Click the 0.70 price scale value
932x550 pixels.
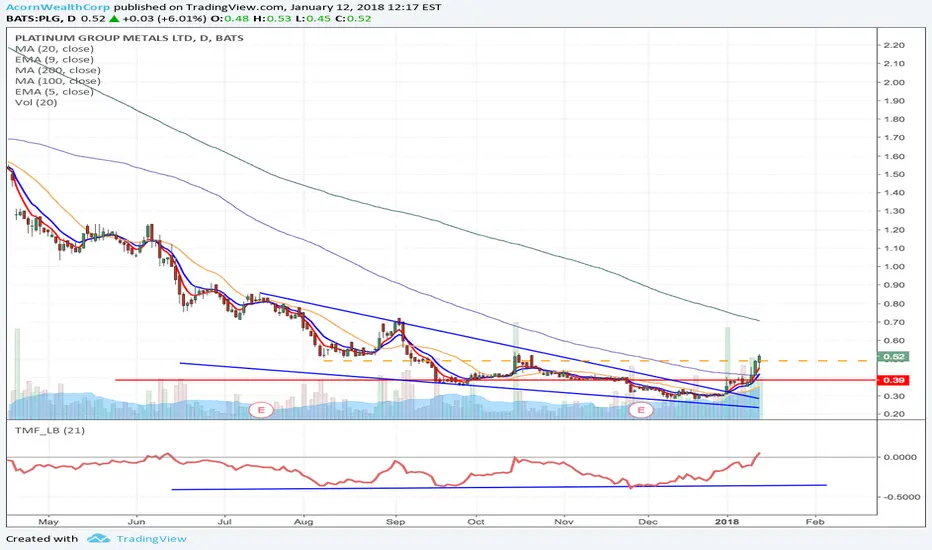click(x=894, y=322)
